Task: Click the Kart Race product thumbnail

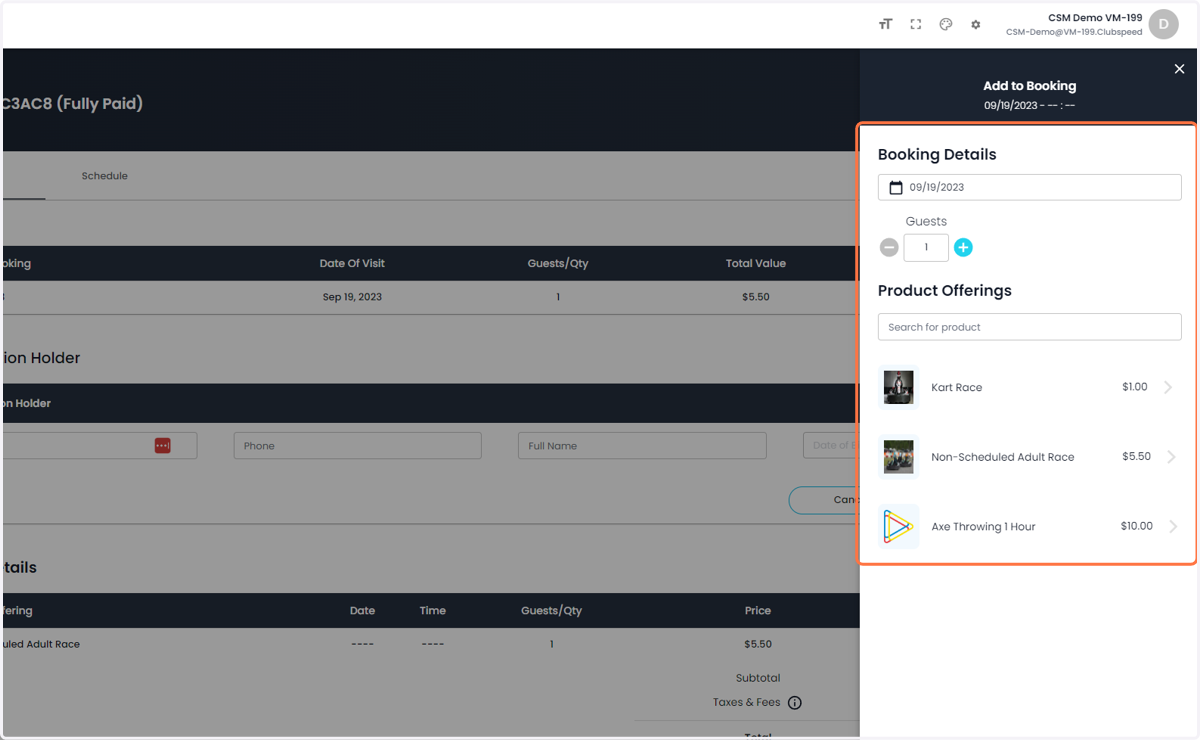Action: point(899,387)
